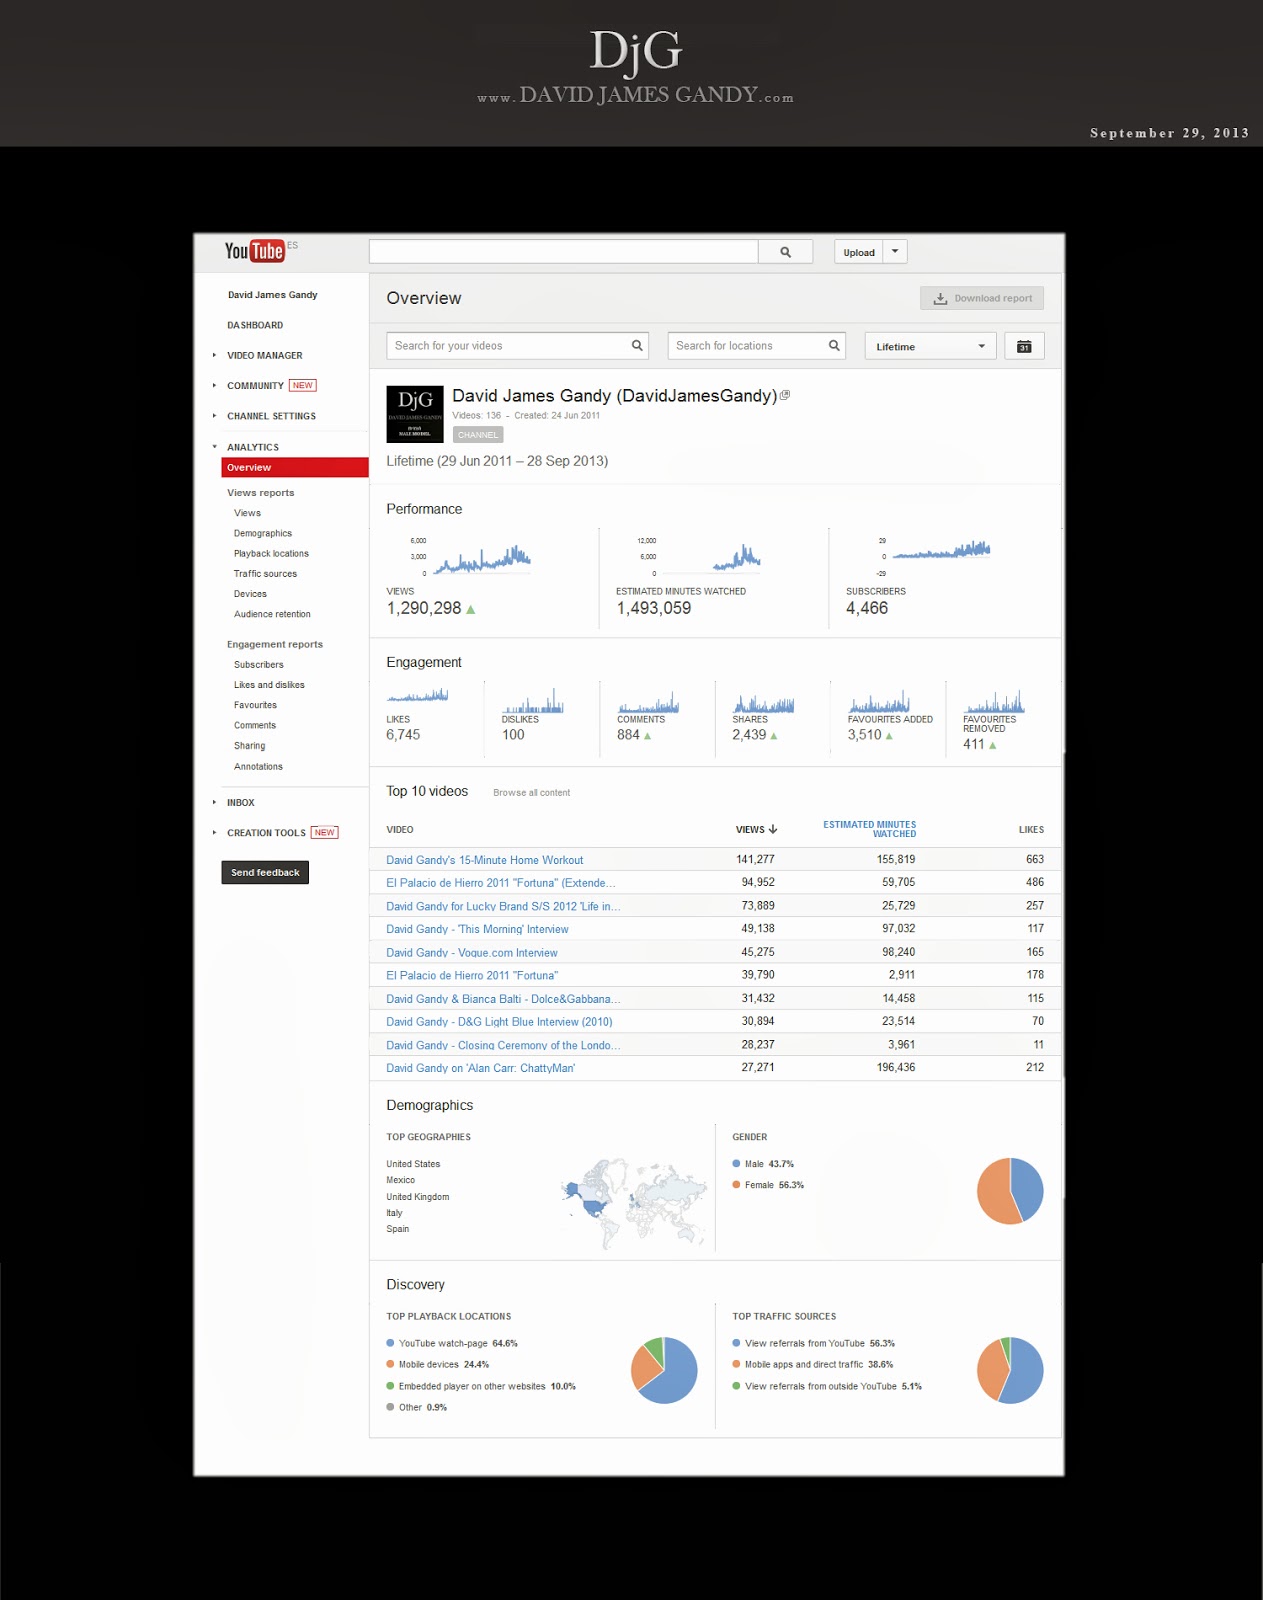Open the Traffic sources report
This screenshot has height=1600, width=1263.
click(x=265, y=574)
